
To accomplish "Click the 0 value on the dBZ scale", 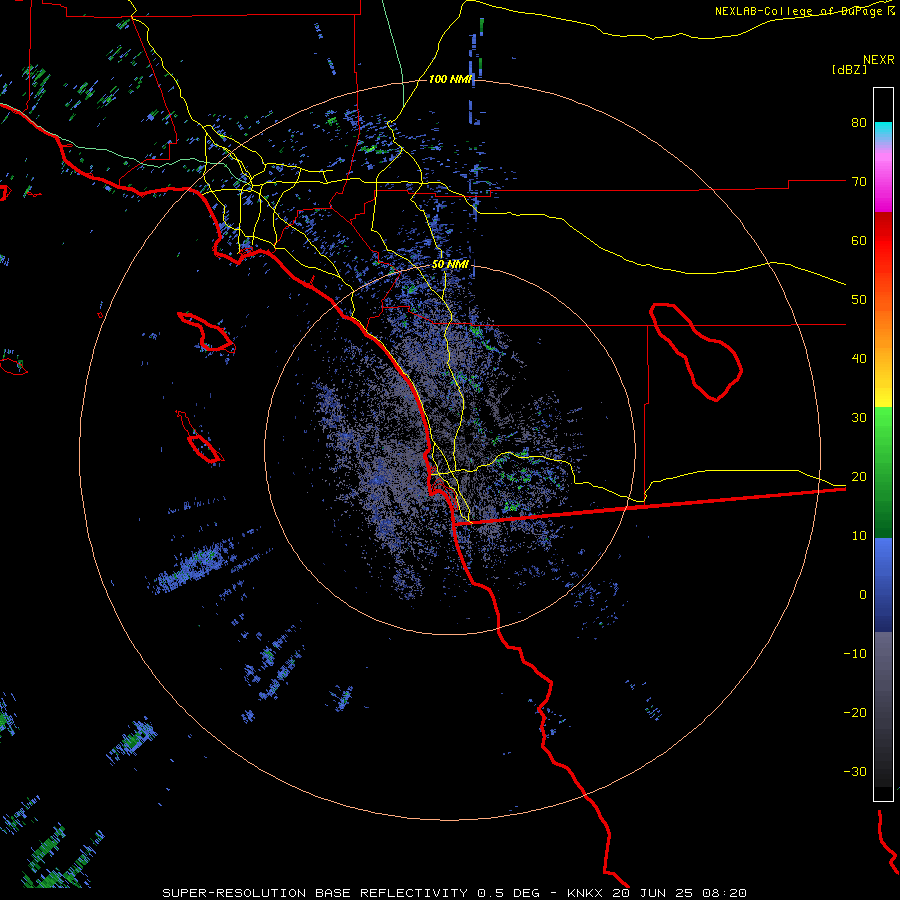I will click(863, 595).
